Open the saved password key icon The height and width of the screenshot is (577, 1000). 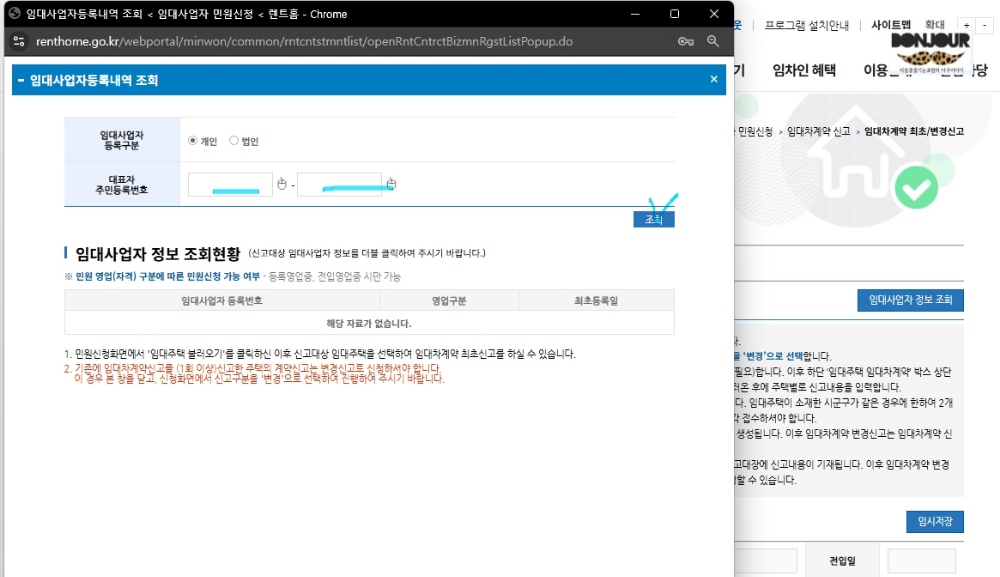click(x=686, y=41)
